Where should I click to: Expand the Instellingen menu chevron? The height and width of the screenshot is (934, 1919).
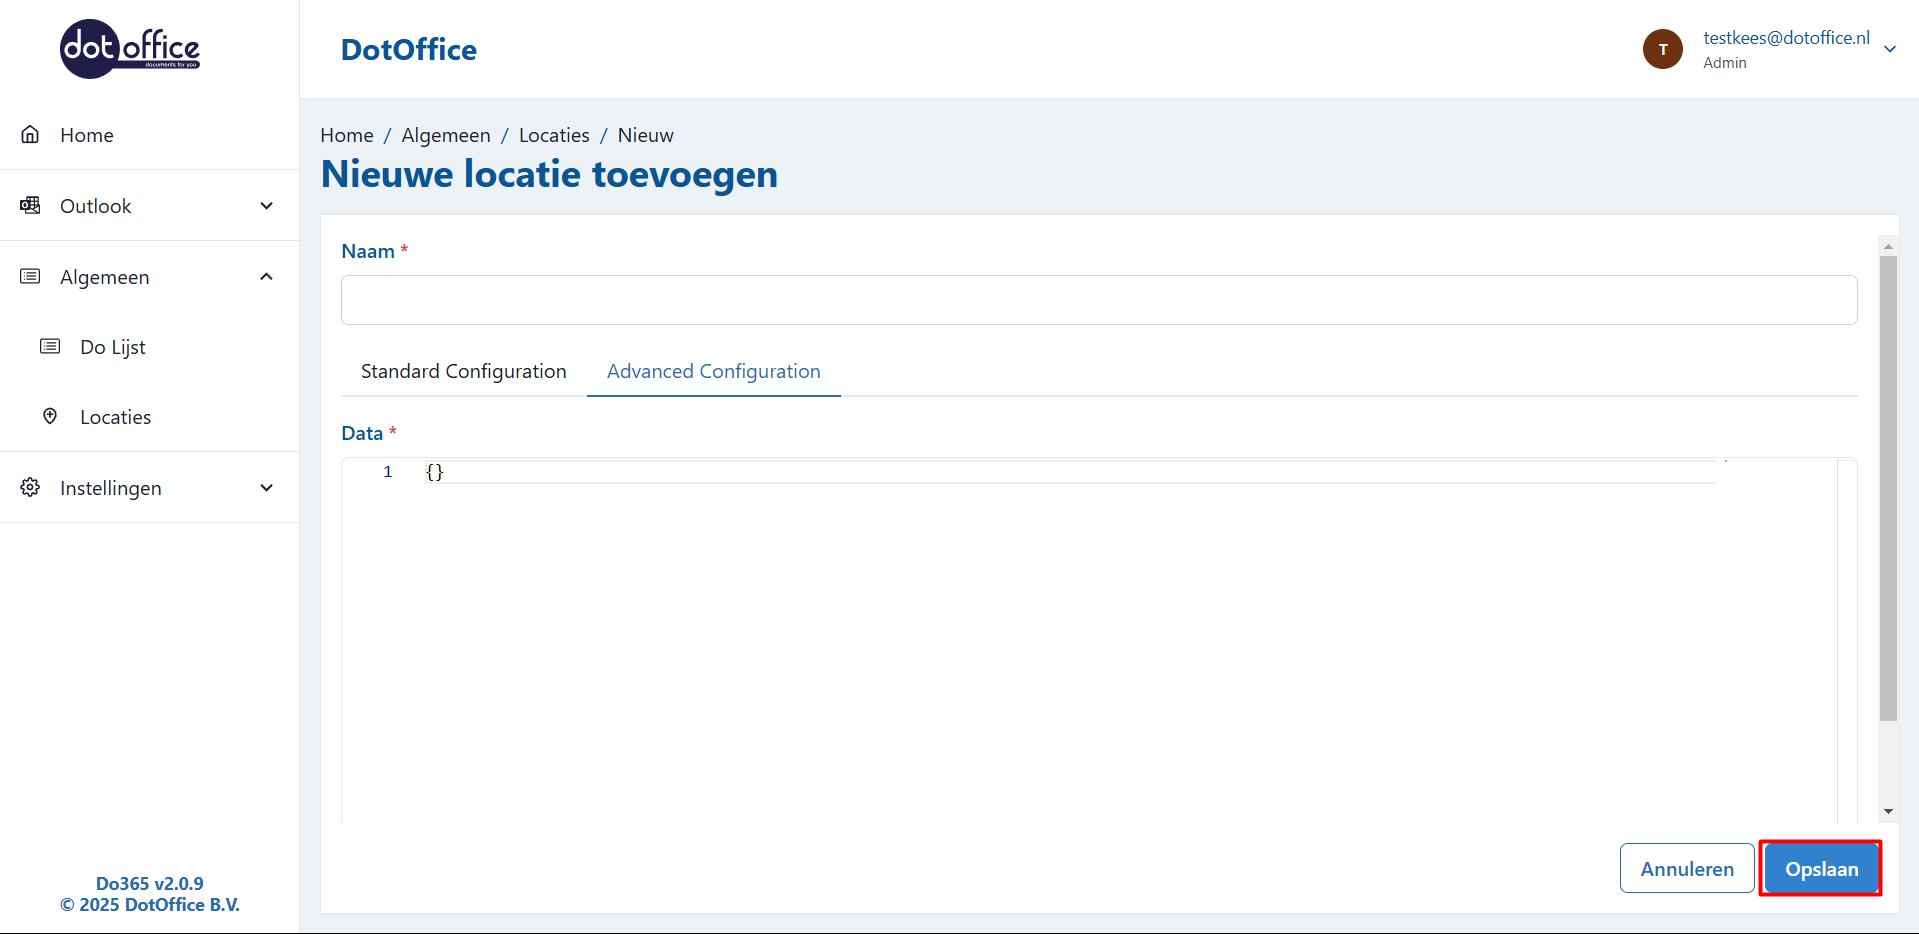267,488
